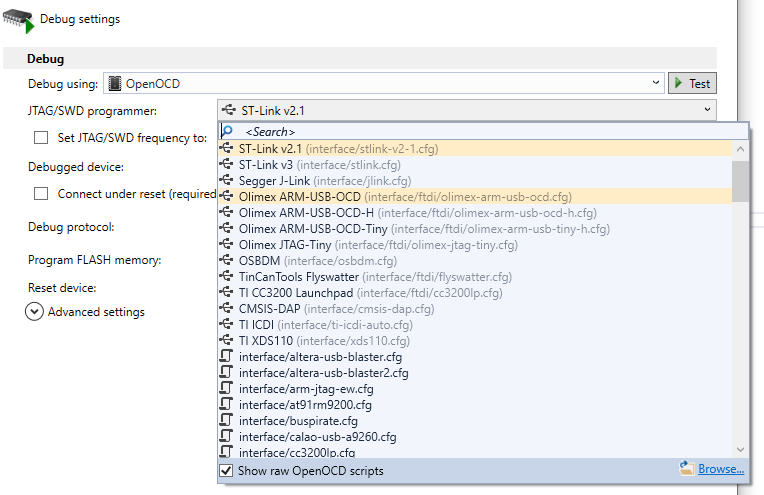Select TinCanTools Flyswatter

(x=475, y=277)
